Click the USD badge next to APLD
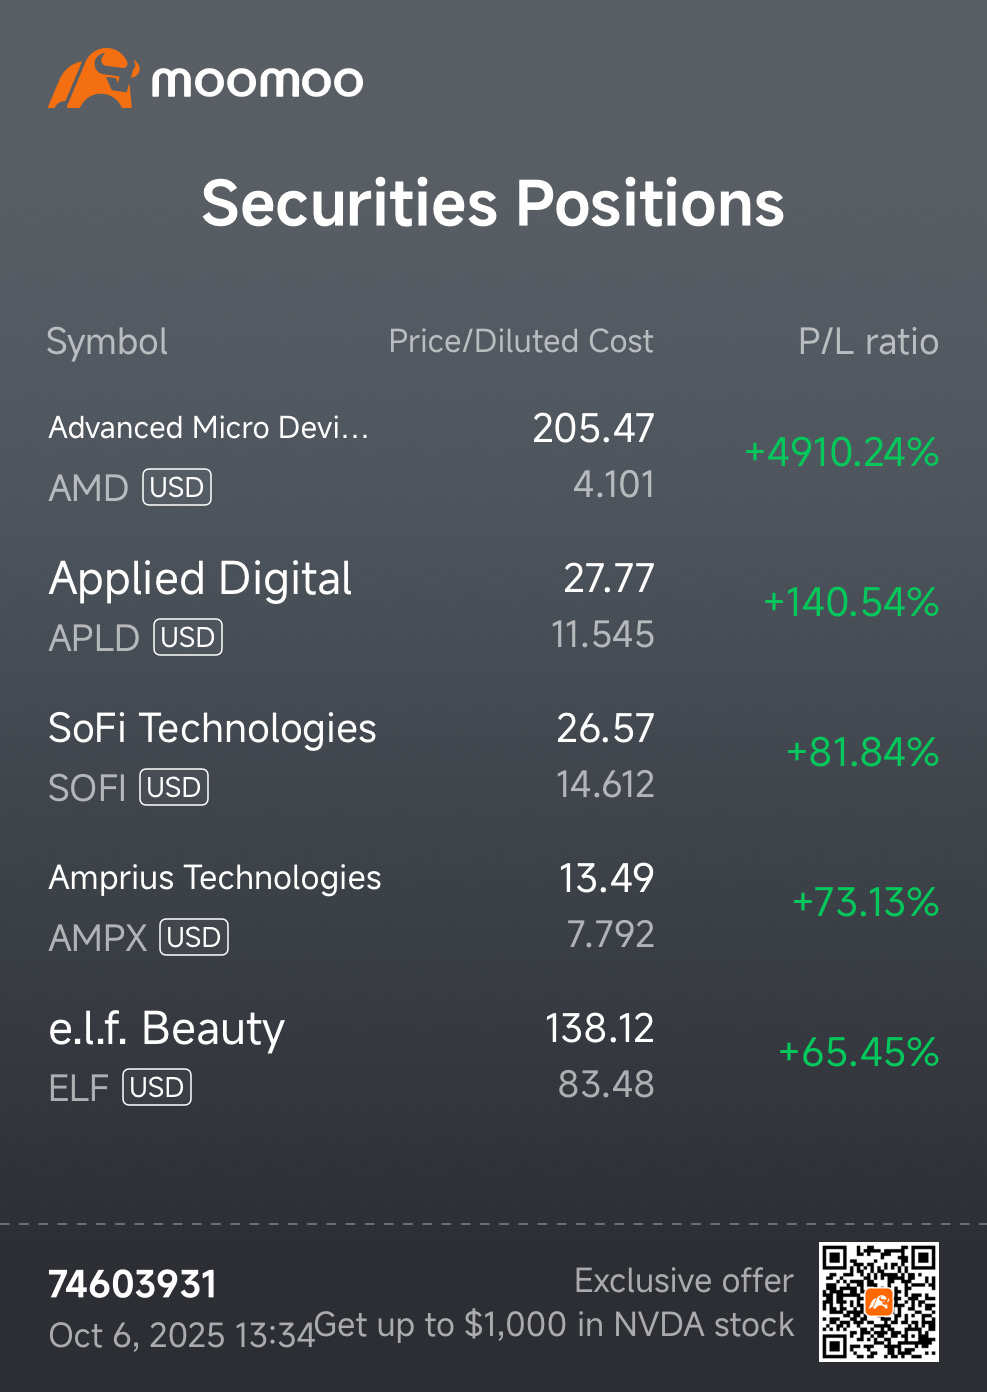987x1392 pixels. tap(188, 638)
